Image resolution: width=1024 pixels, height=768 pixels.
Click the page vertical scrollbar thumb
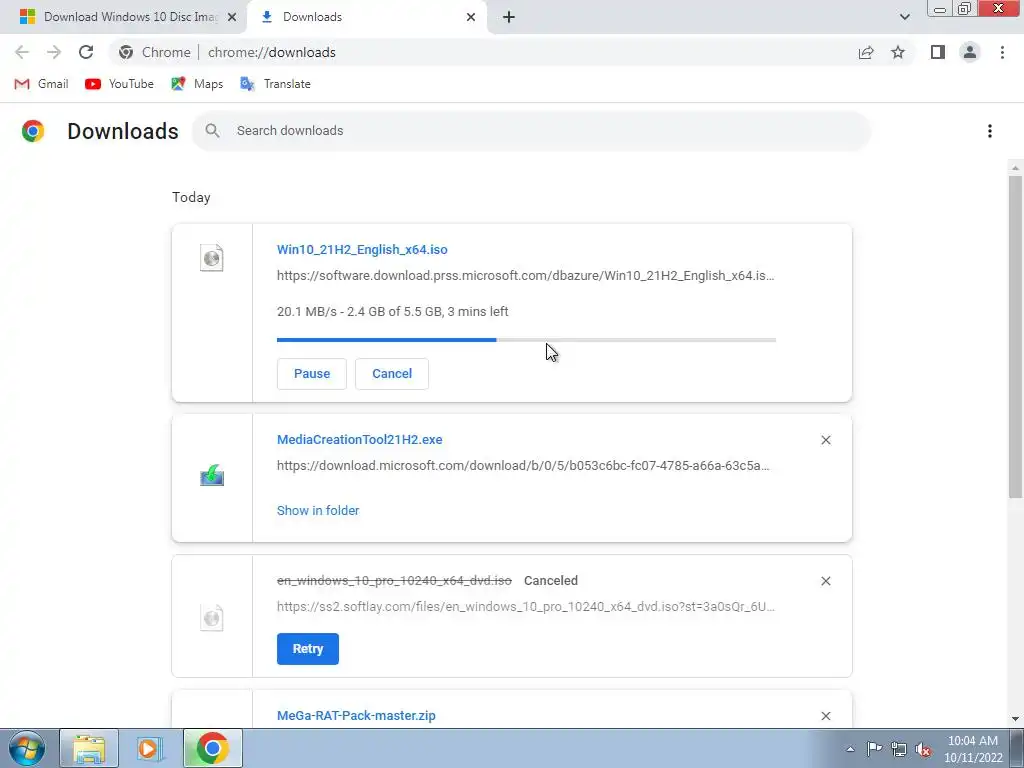pos(1015,336)
